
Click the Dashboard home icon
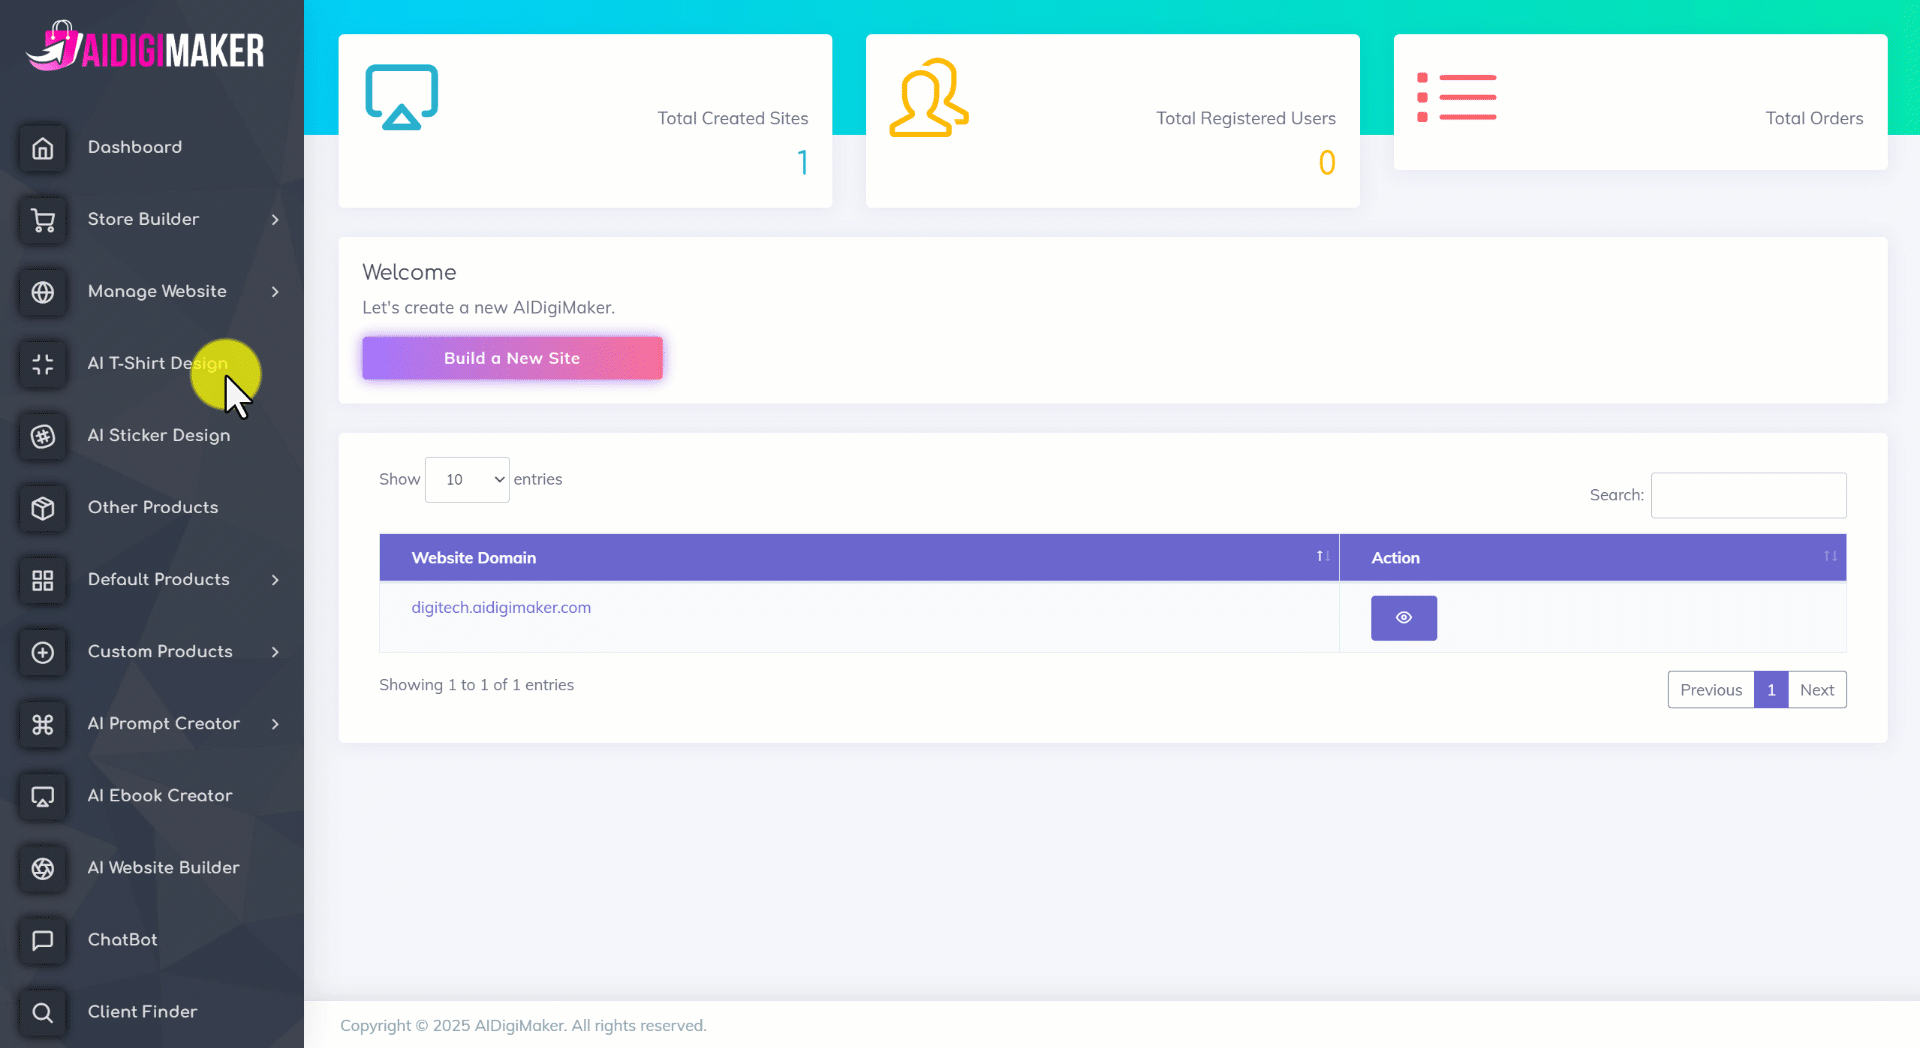(x=43, y=148)
